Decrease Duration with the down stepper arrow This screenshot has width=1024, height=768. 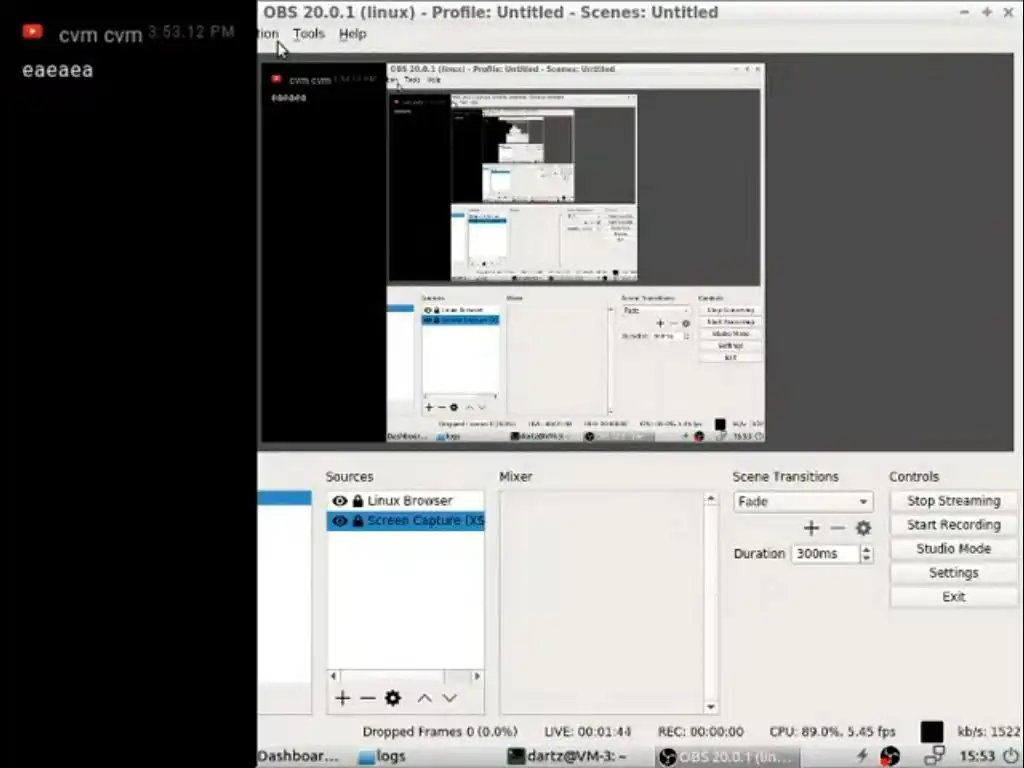tap(867, 558)
